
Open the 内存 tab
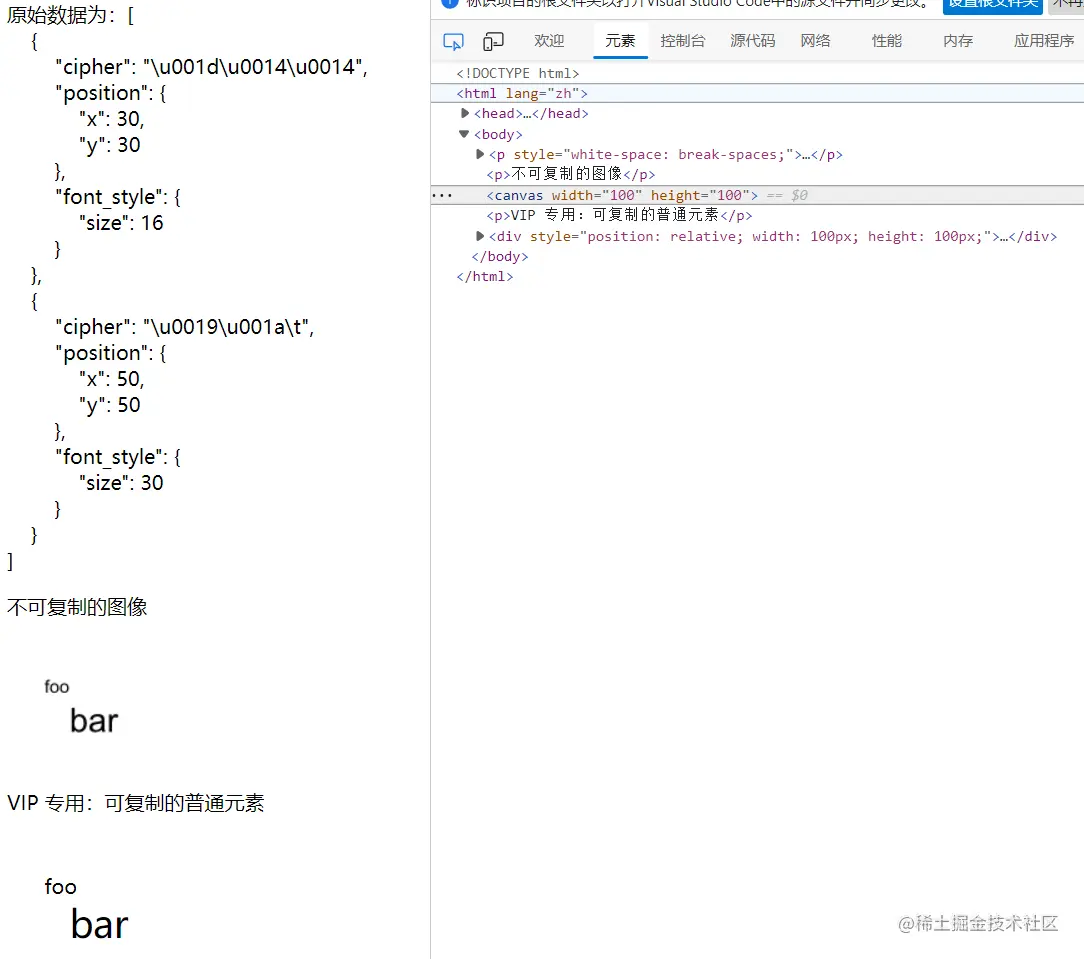tap(957, 41)
